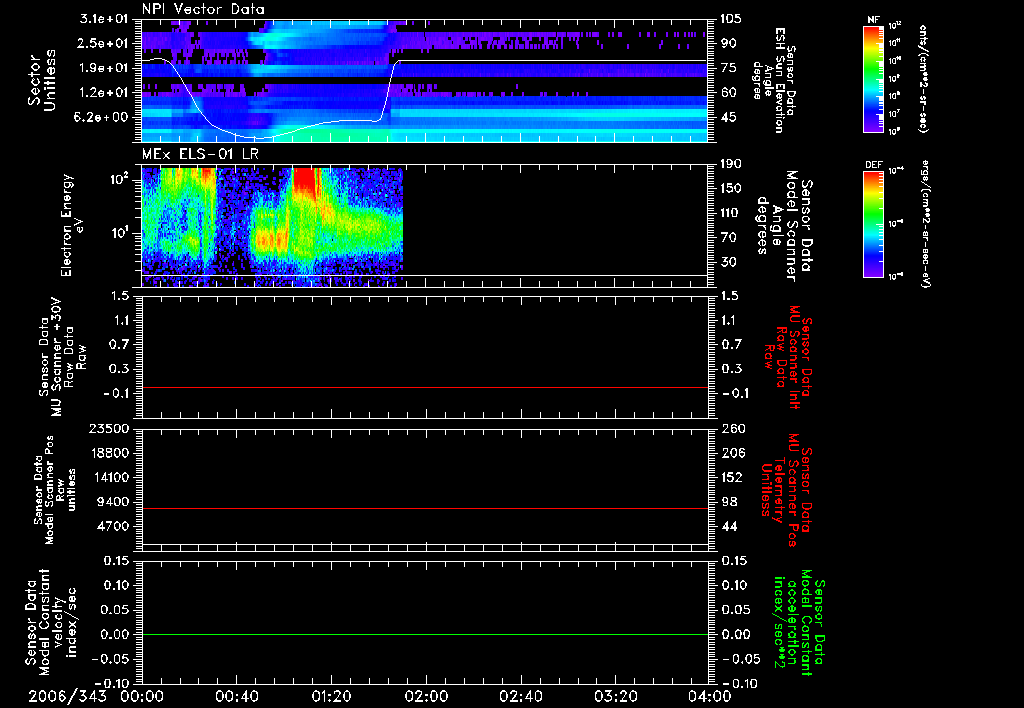Click the "MU Scanner +30V Raw Data" axis label
This screenshot has height=708, width=1024.
(62, 357)
